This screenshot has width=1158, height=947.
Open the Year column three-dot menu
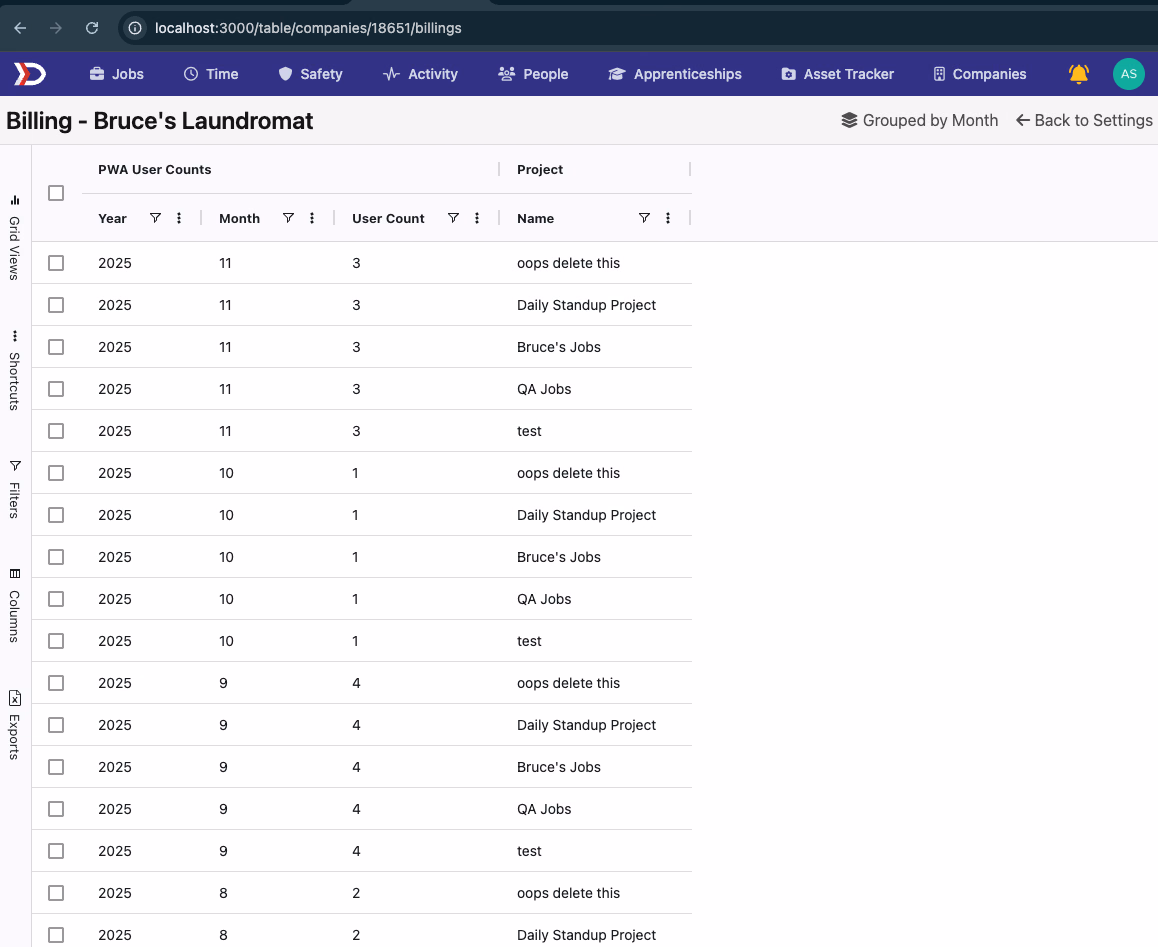coord(179,218)
